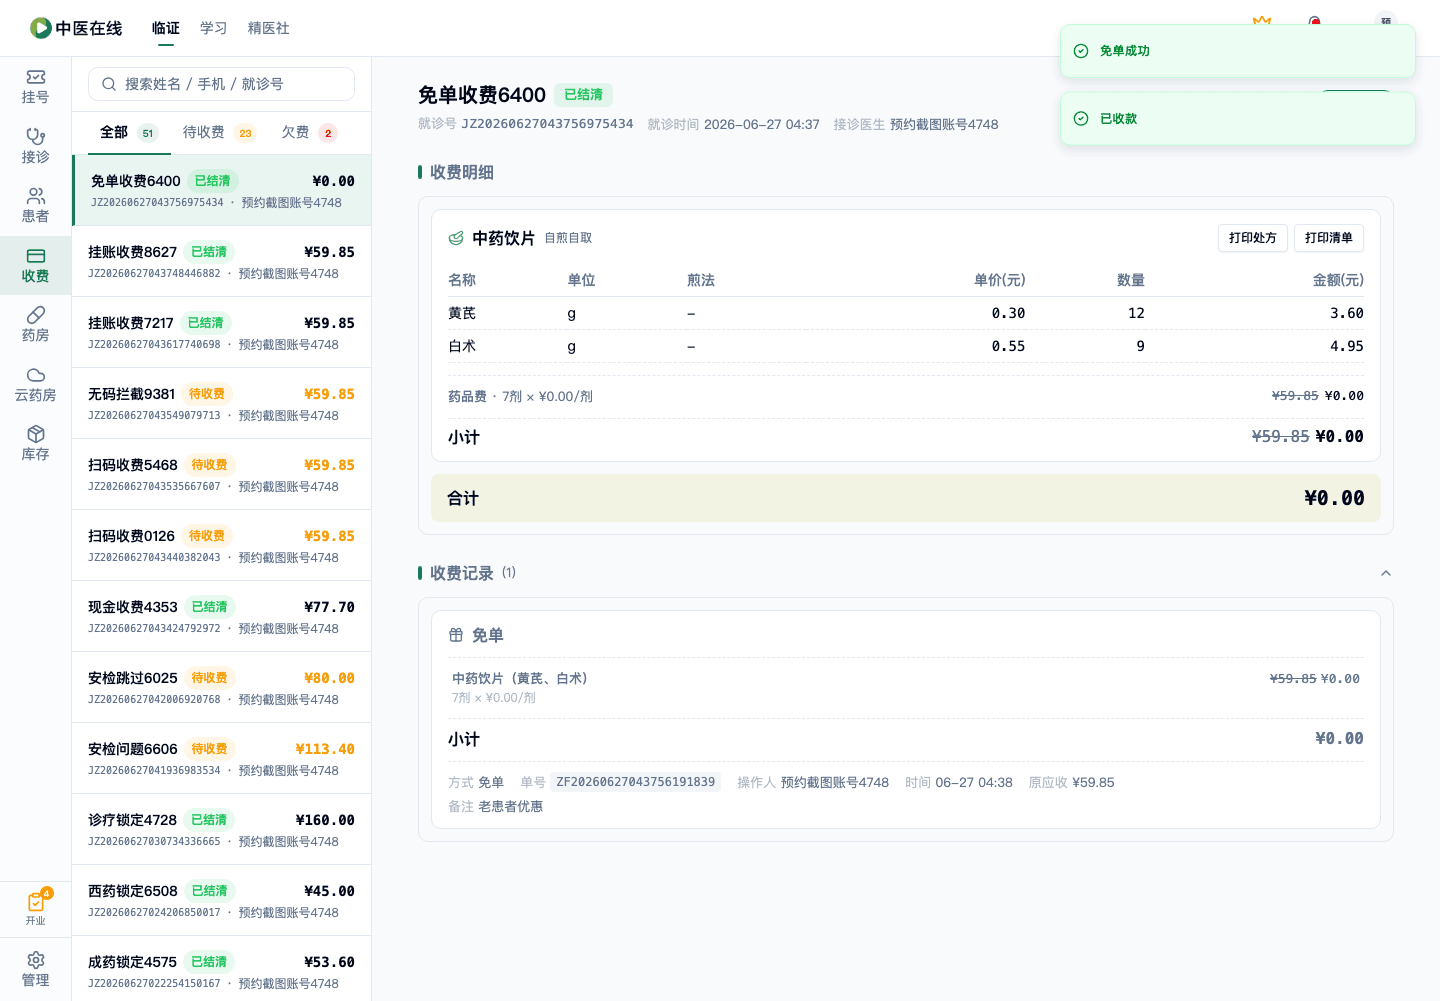Click the 单号 ZF20260627043756191839
The height and width of the screenshot is (1001, 1440).
tap(635, 782)
